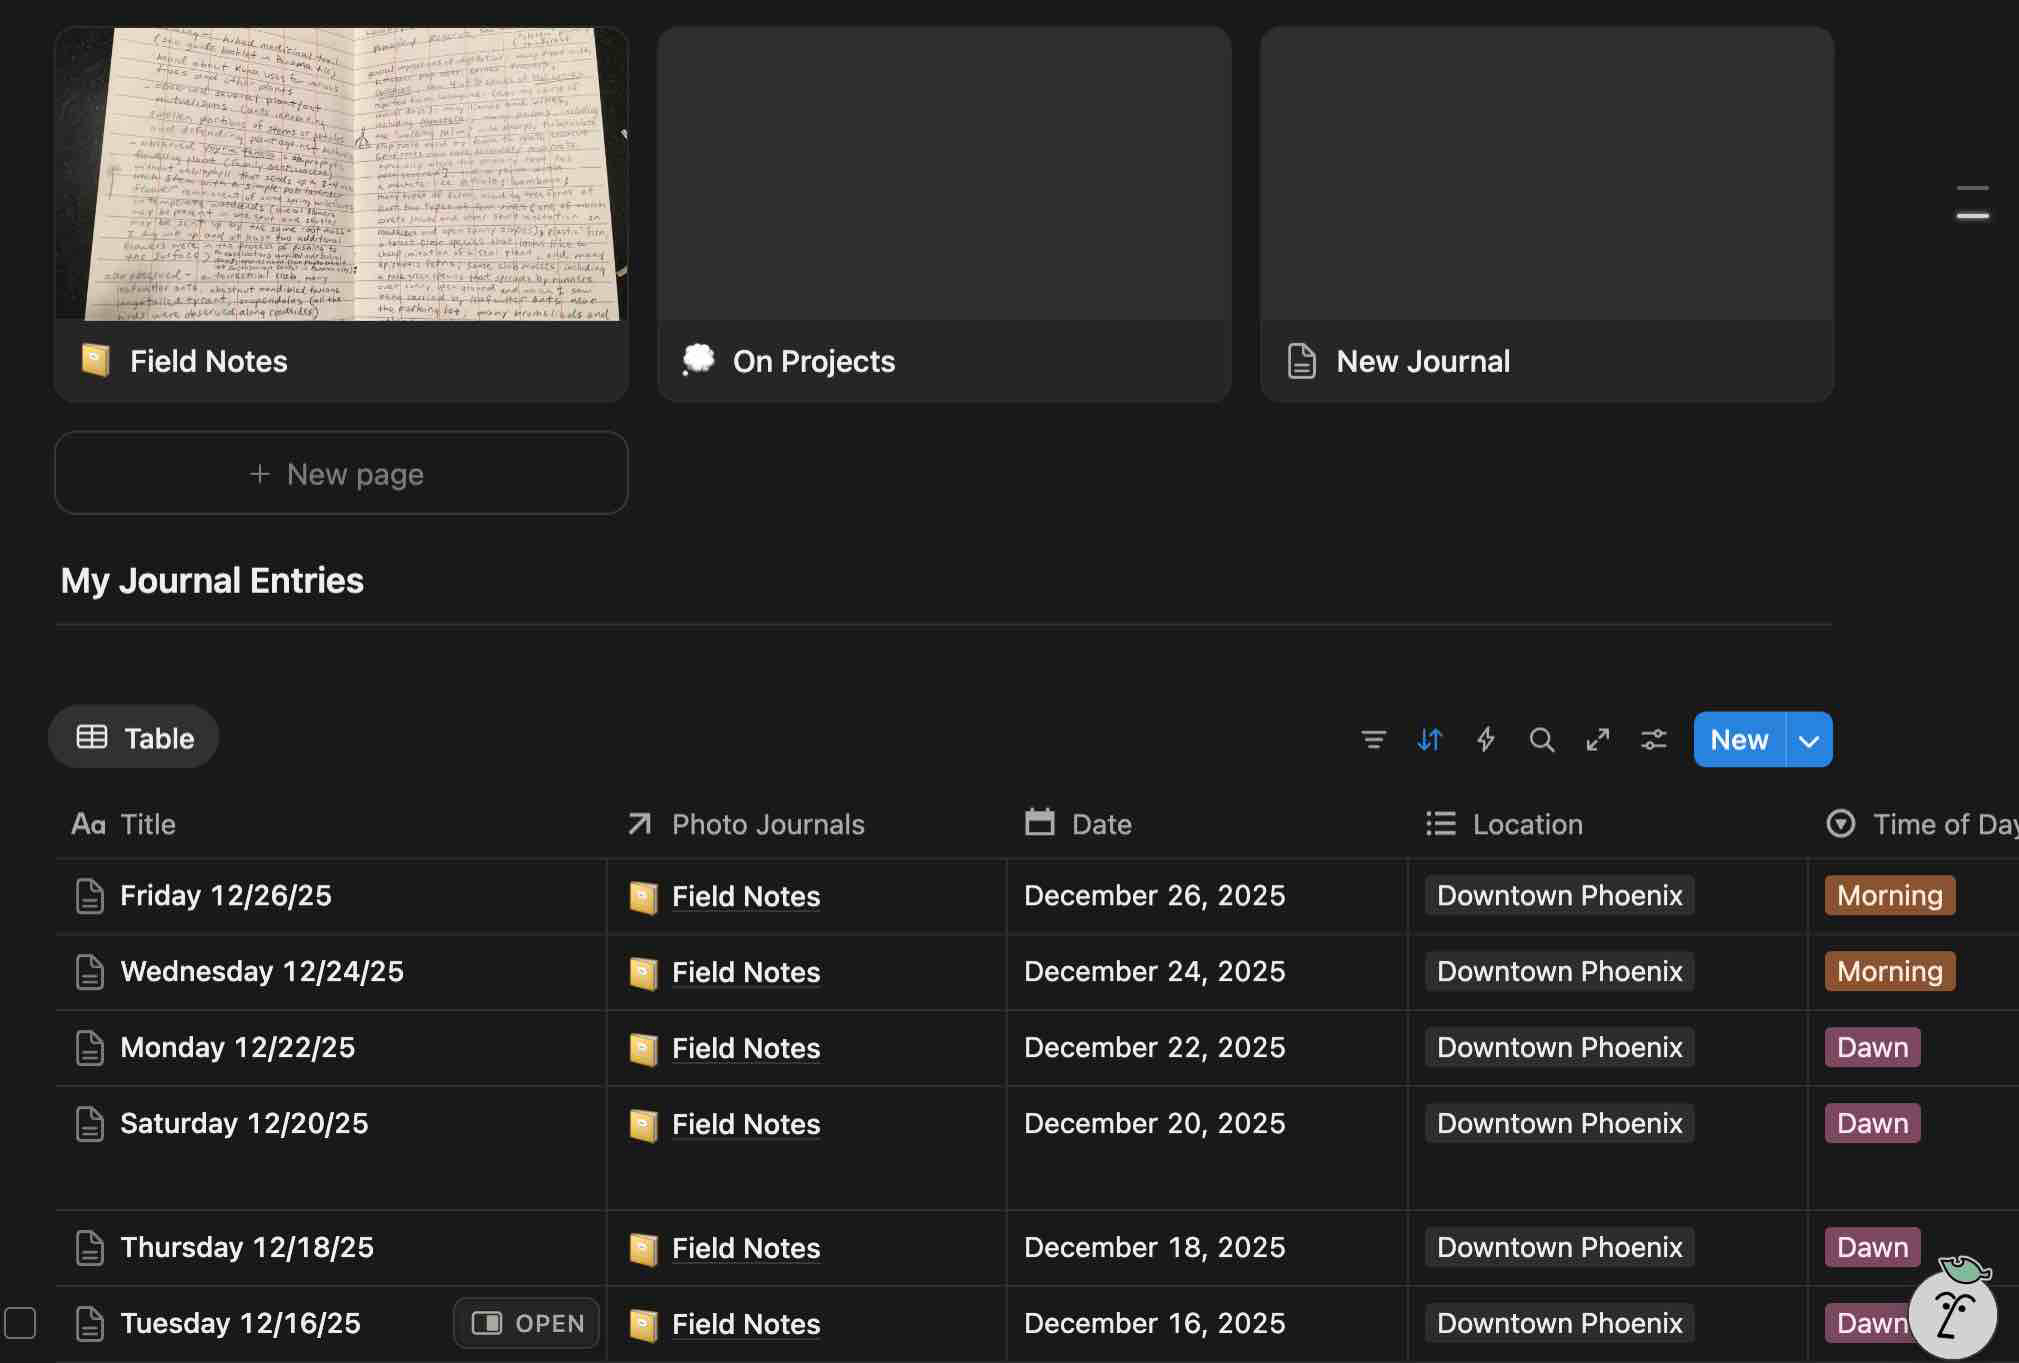
Task: Open Tuesday 12/16/25 in side peek
Action: point(526,1323)
